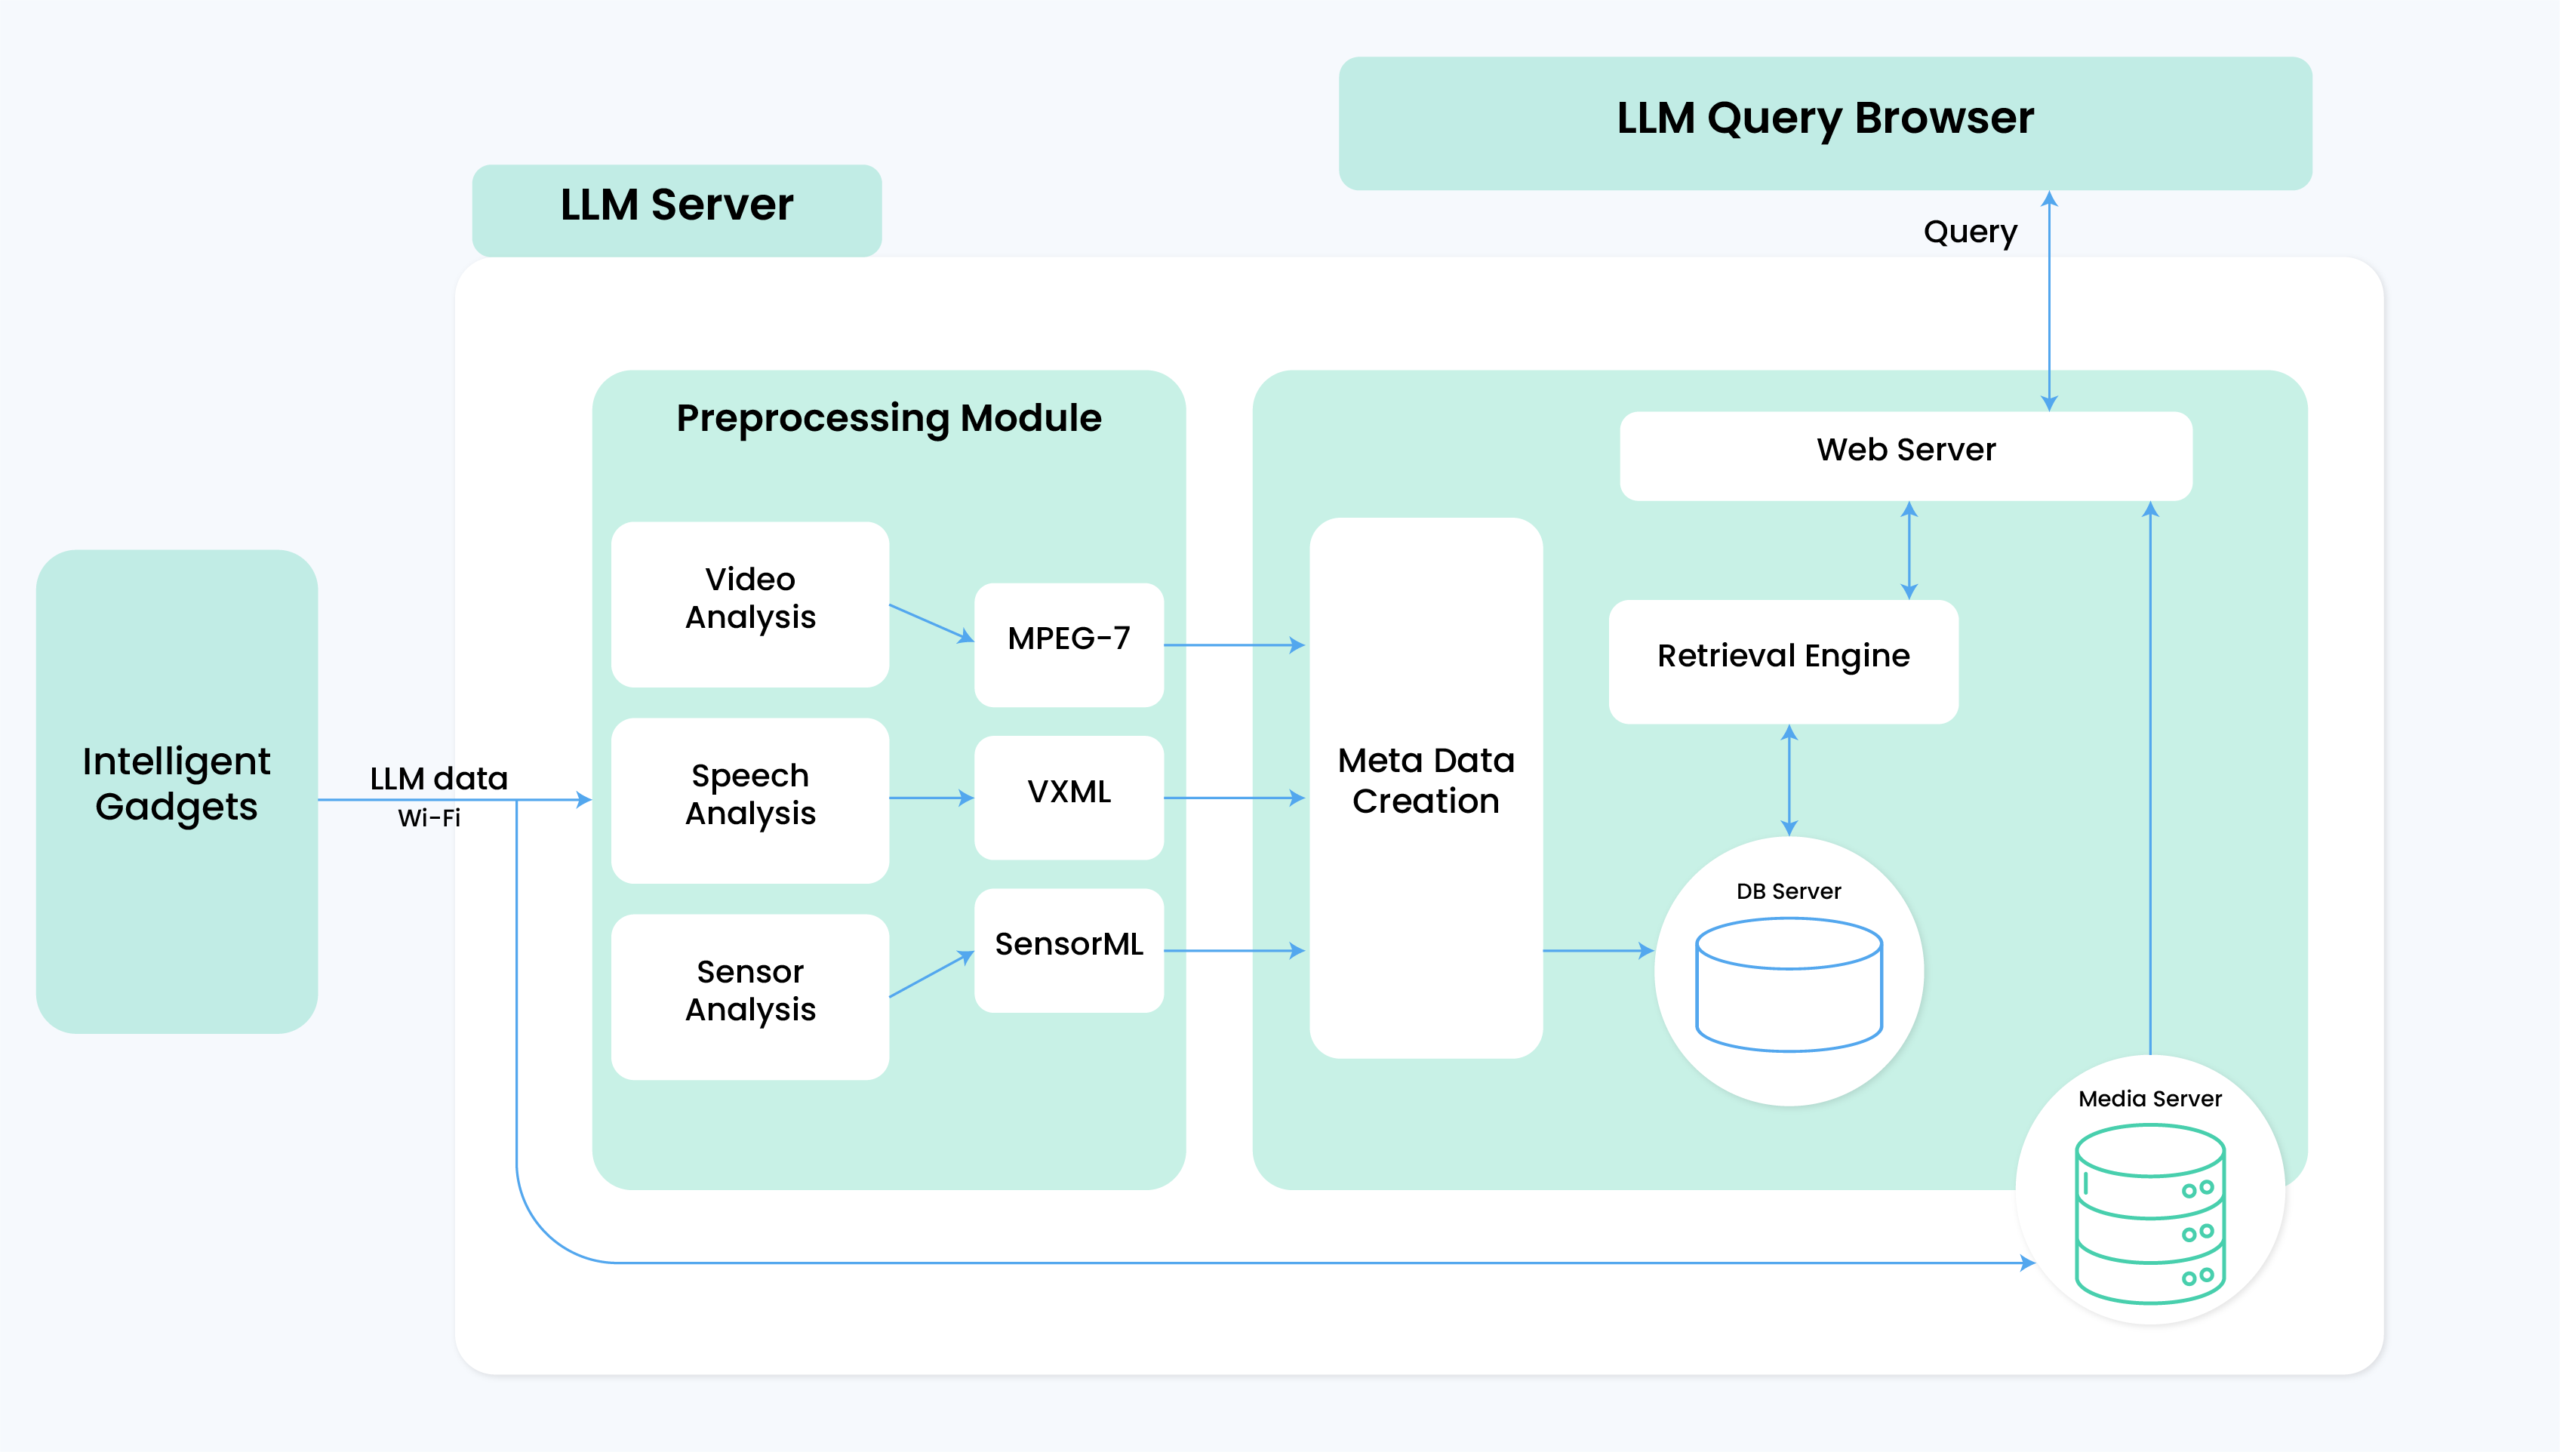
Task: Click the Wi-Fi label
Action: [x=429, y=818]
